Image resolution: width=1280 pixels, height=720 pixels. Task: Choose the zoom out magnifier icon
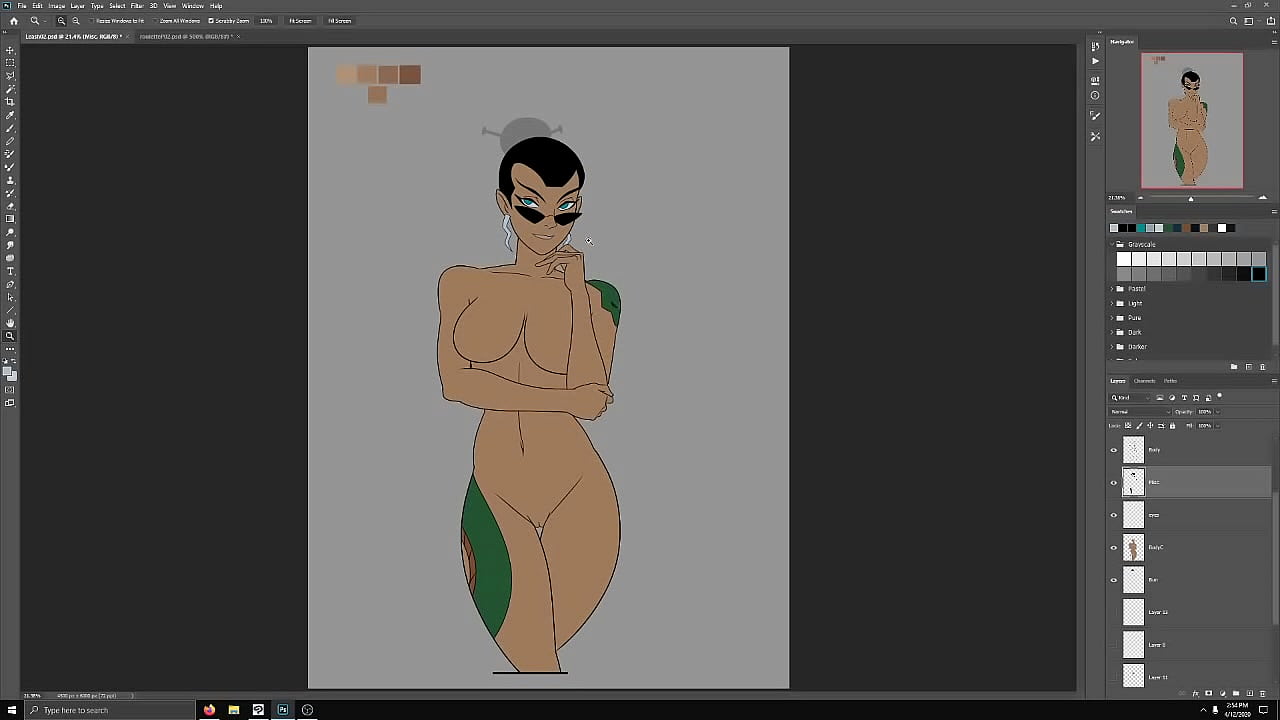76,21
